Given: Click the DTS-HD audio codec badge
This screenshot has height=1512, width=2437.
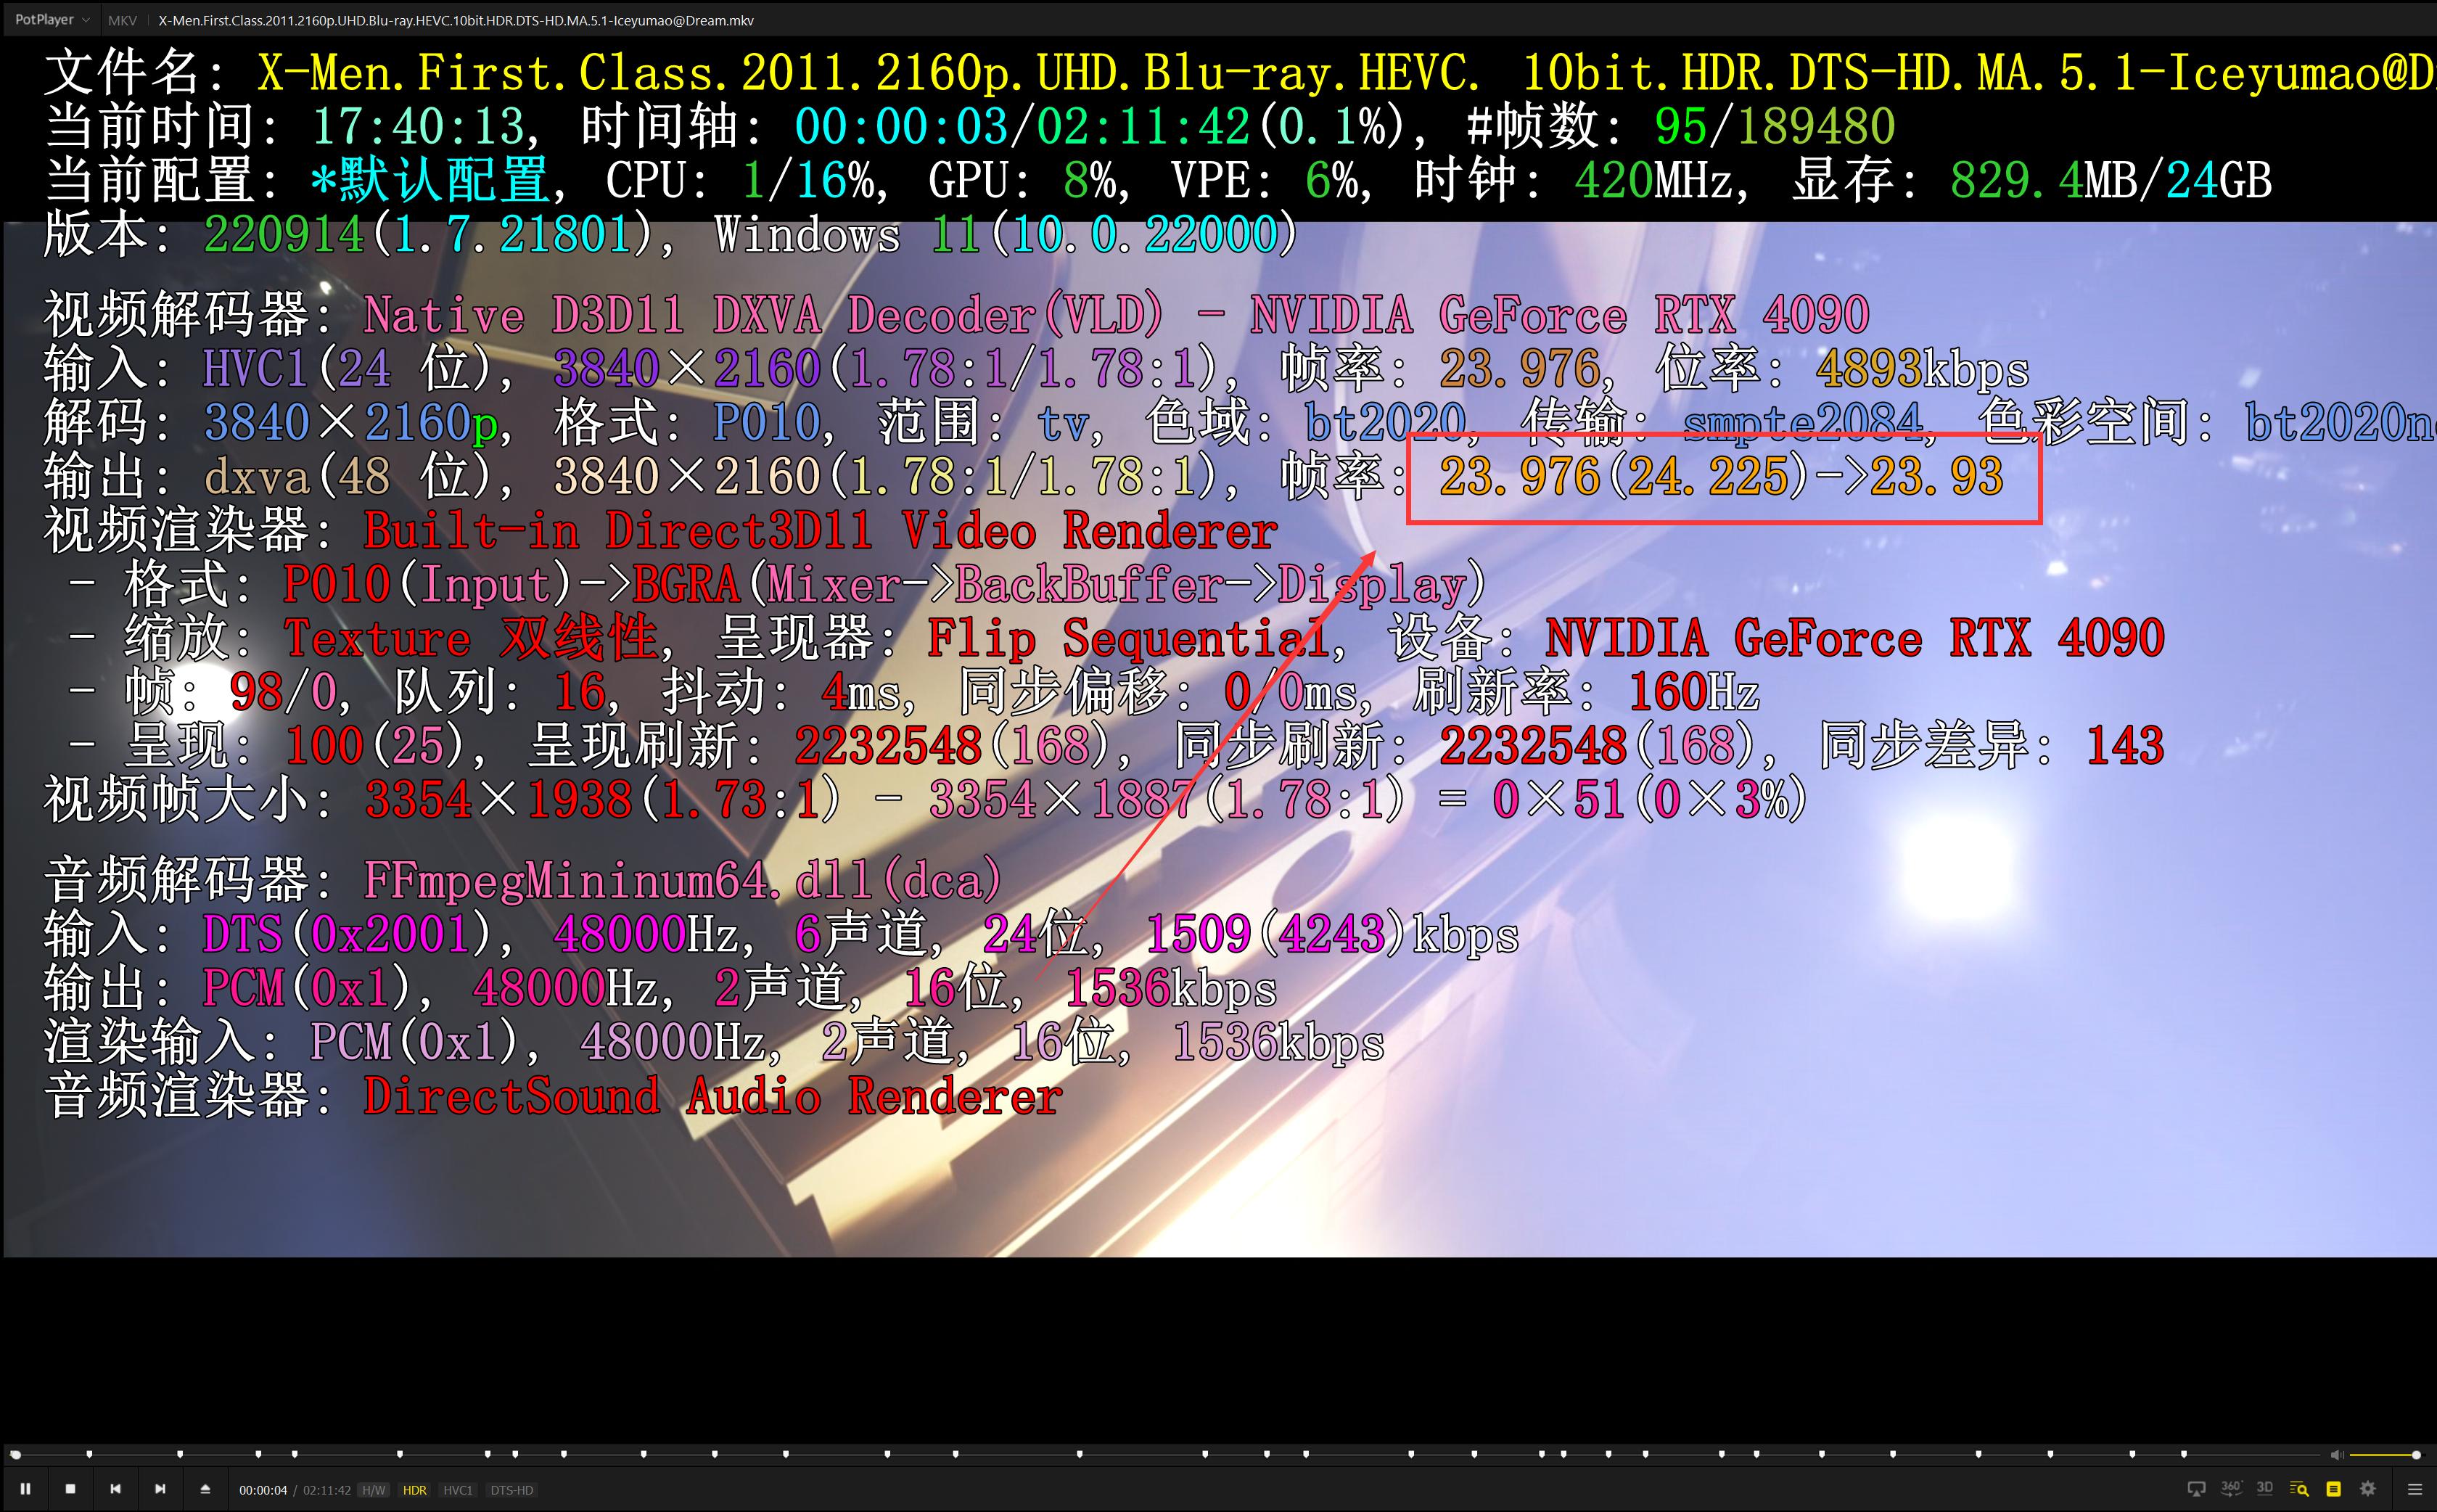Looking at the screenshot, I should click(511, 1490).
